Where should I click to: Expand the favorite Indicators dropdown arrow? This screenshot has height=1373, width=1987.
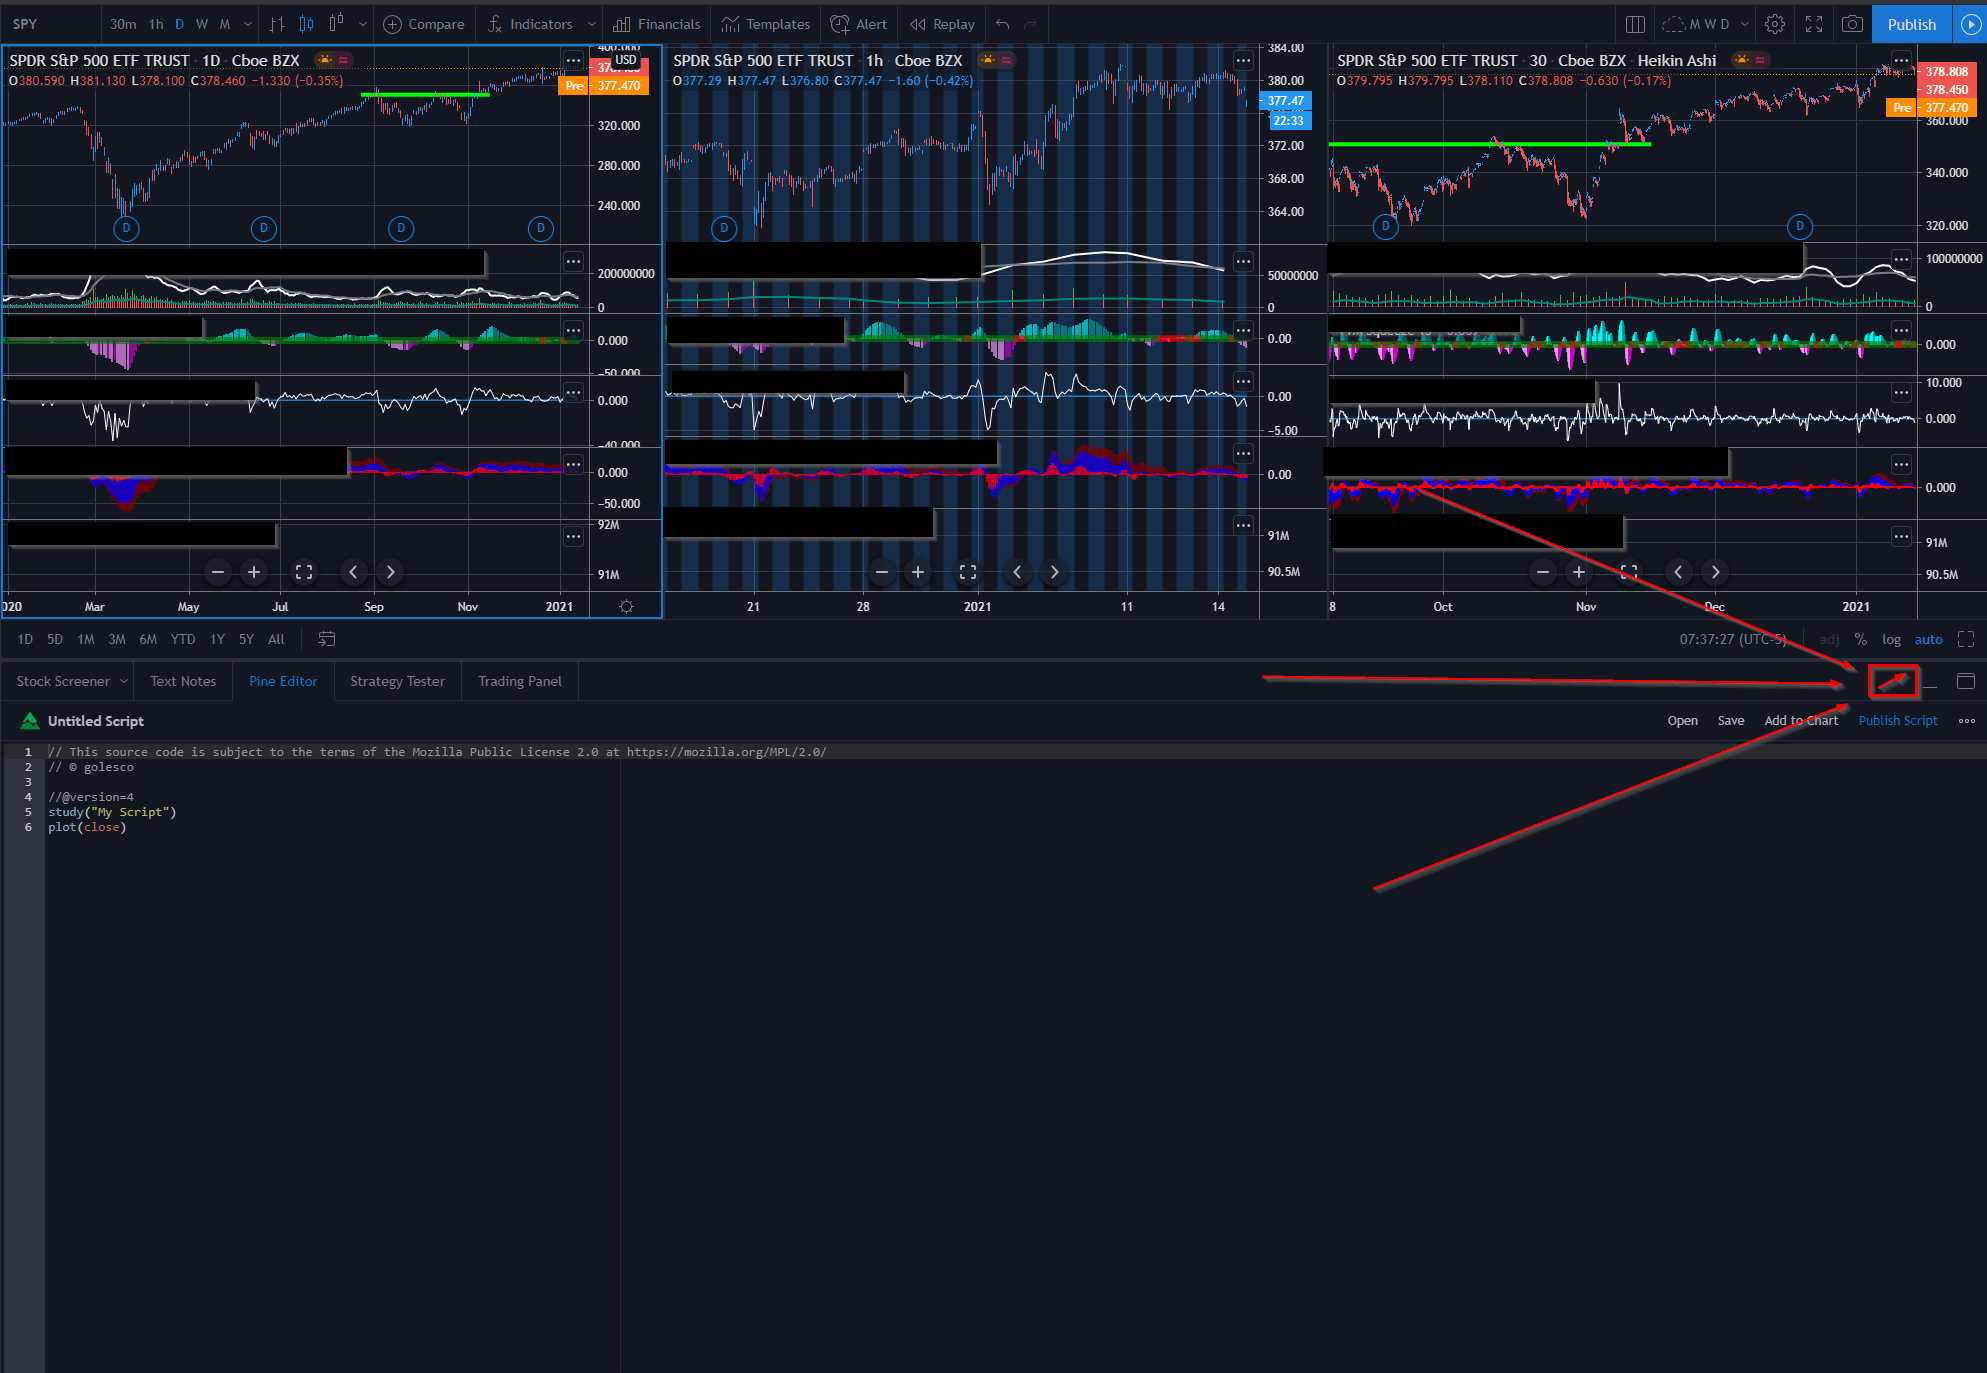pos(591,24)
